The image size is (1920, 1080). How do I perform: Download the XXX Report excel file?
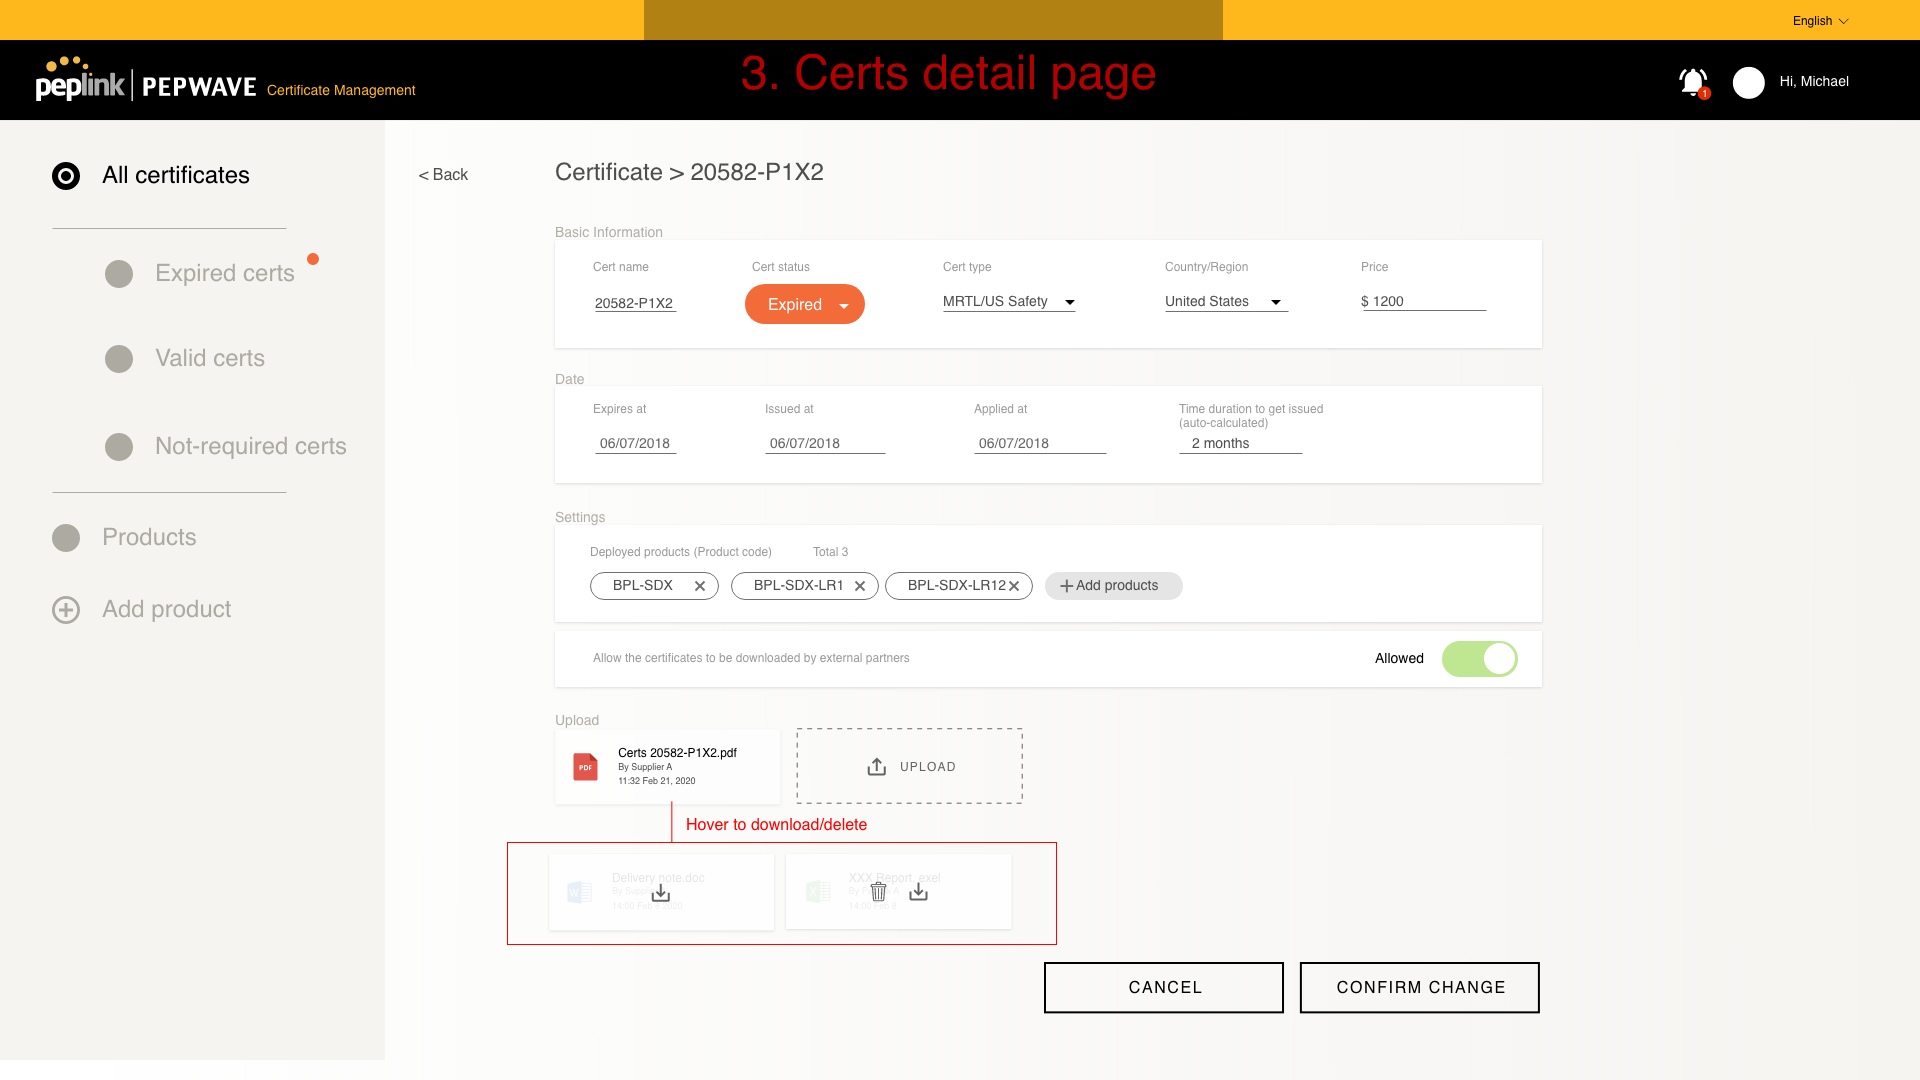(918, 892)
